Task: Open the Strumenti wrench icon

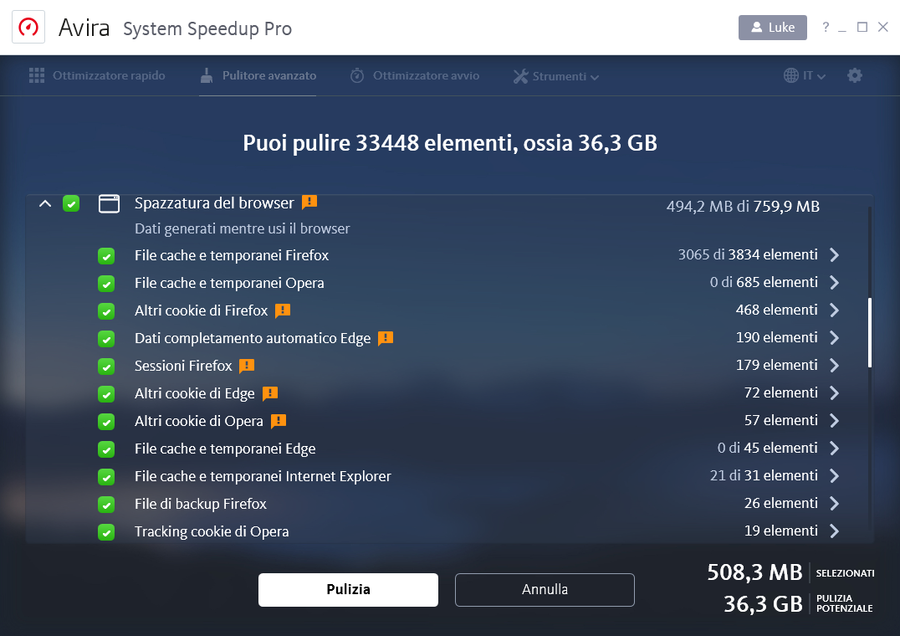Action: 519,75
